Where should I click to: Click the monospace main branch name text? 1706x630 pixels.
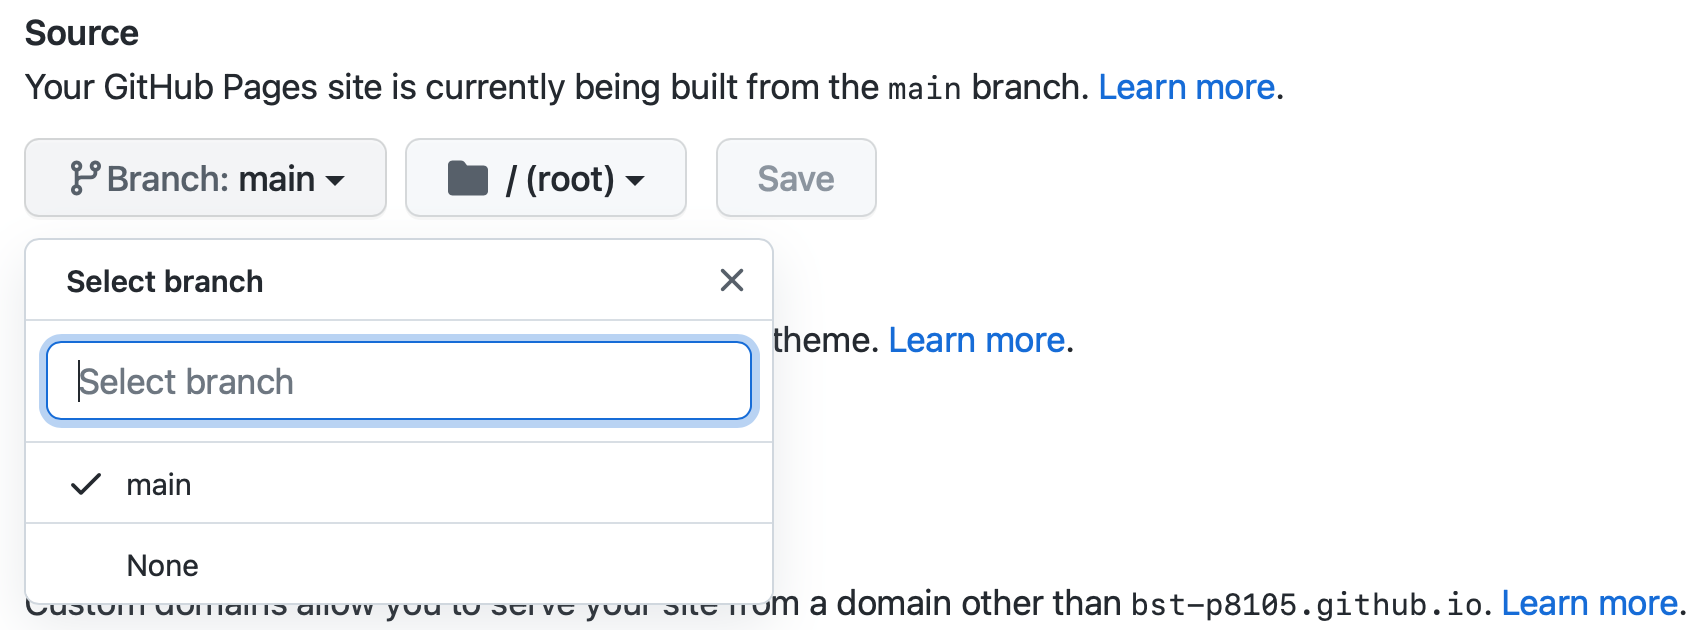(925, 89)
